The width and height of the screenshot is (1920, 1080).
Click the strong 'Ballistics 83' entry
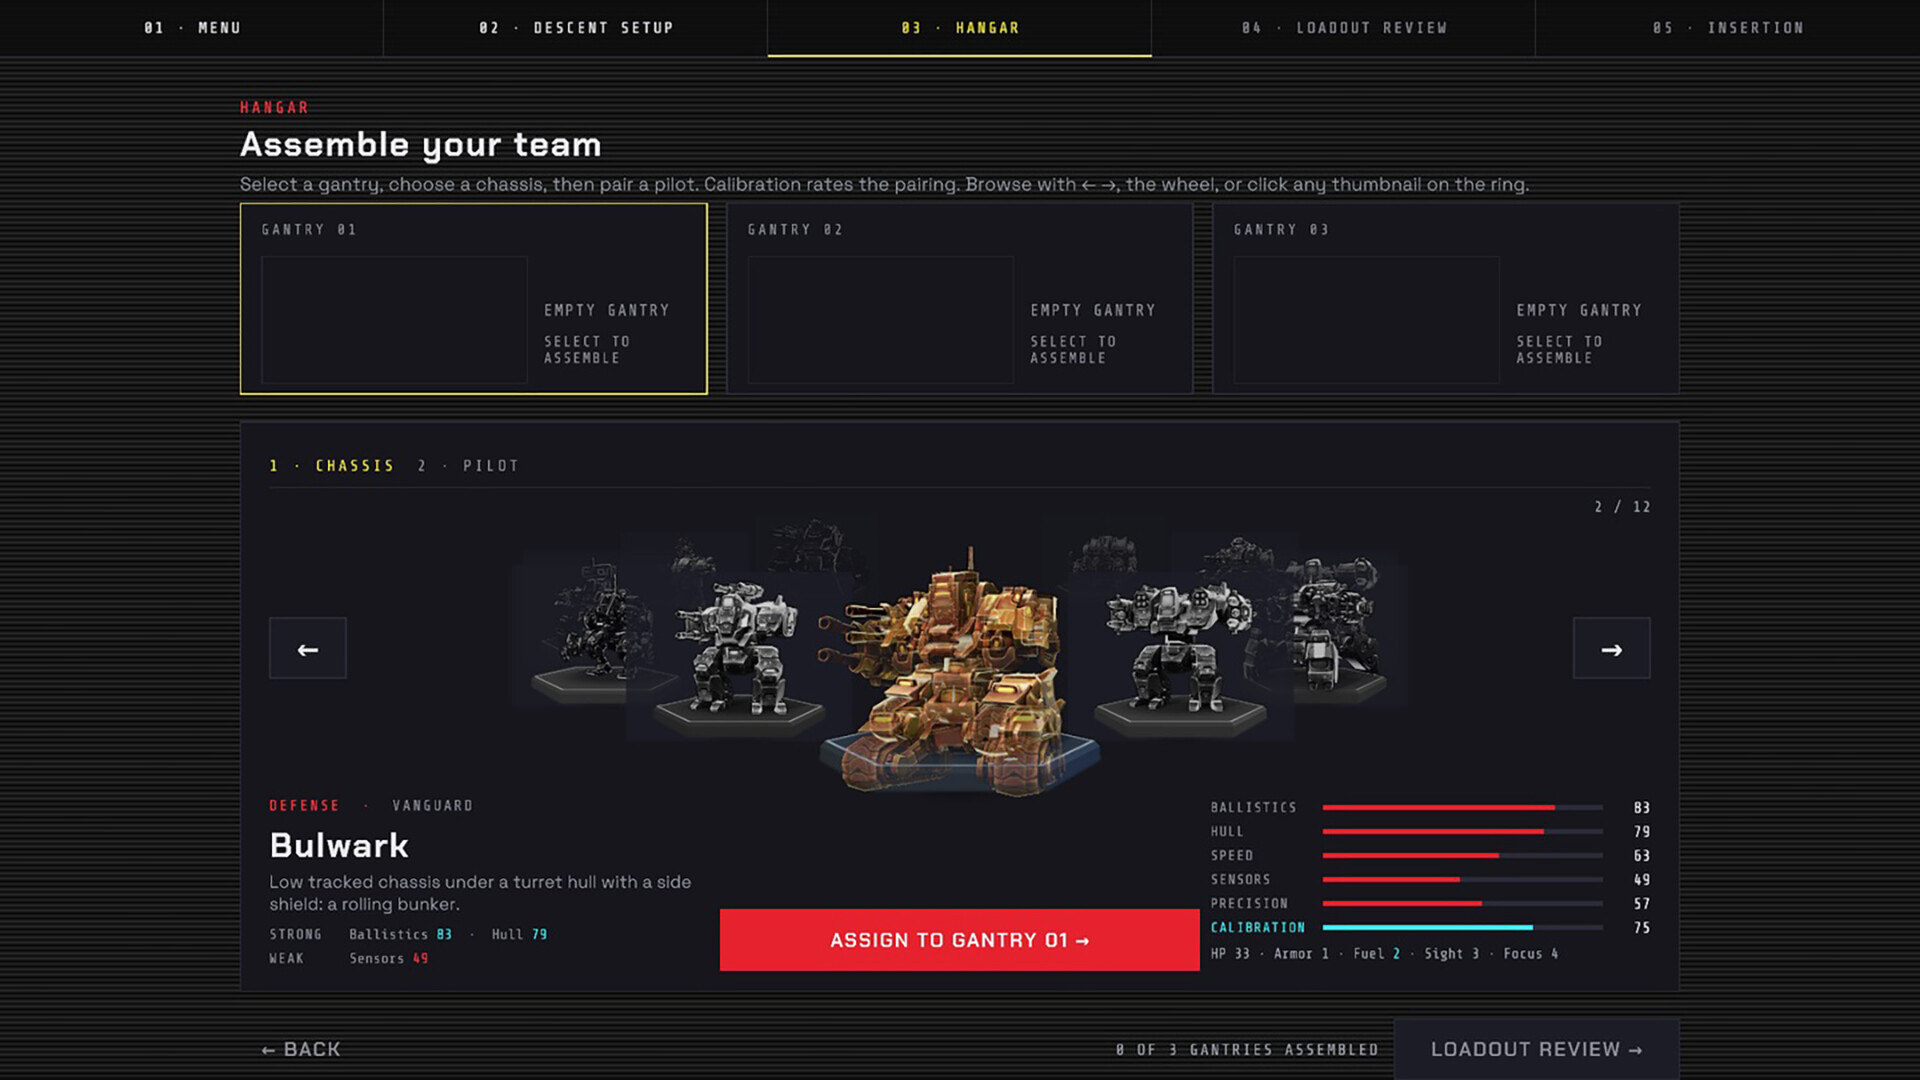coord(400,934)
